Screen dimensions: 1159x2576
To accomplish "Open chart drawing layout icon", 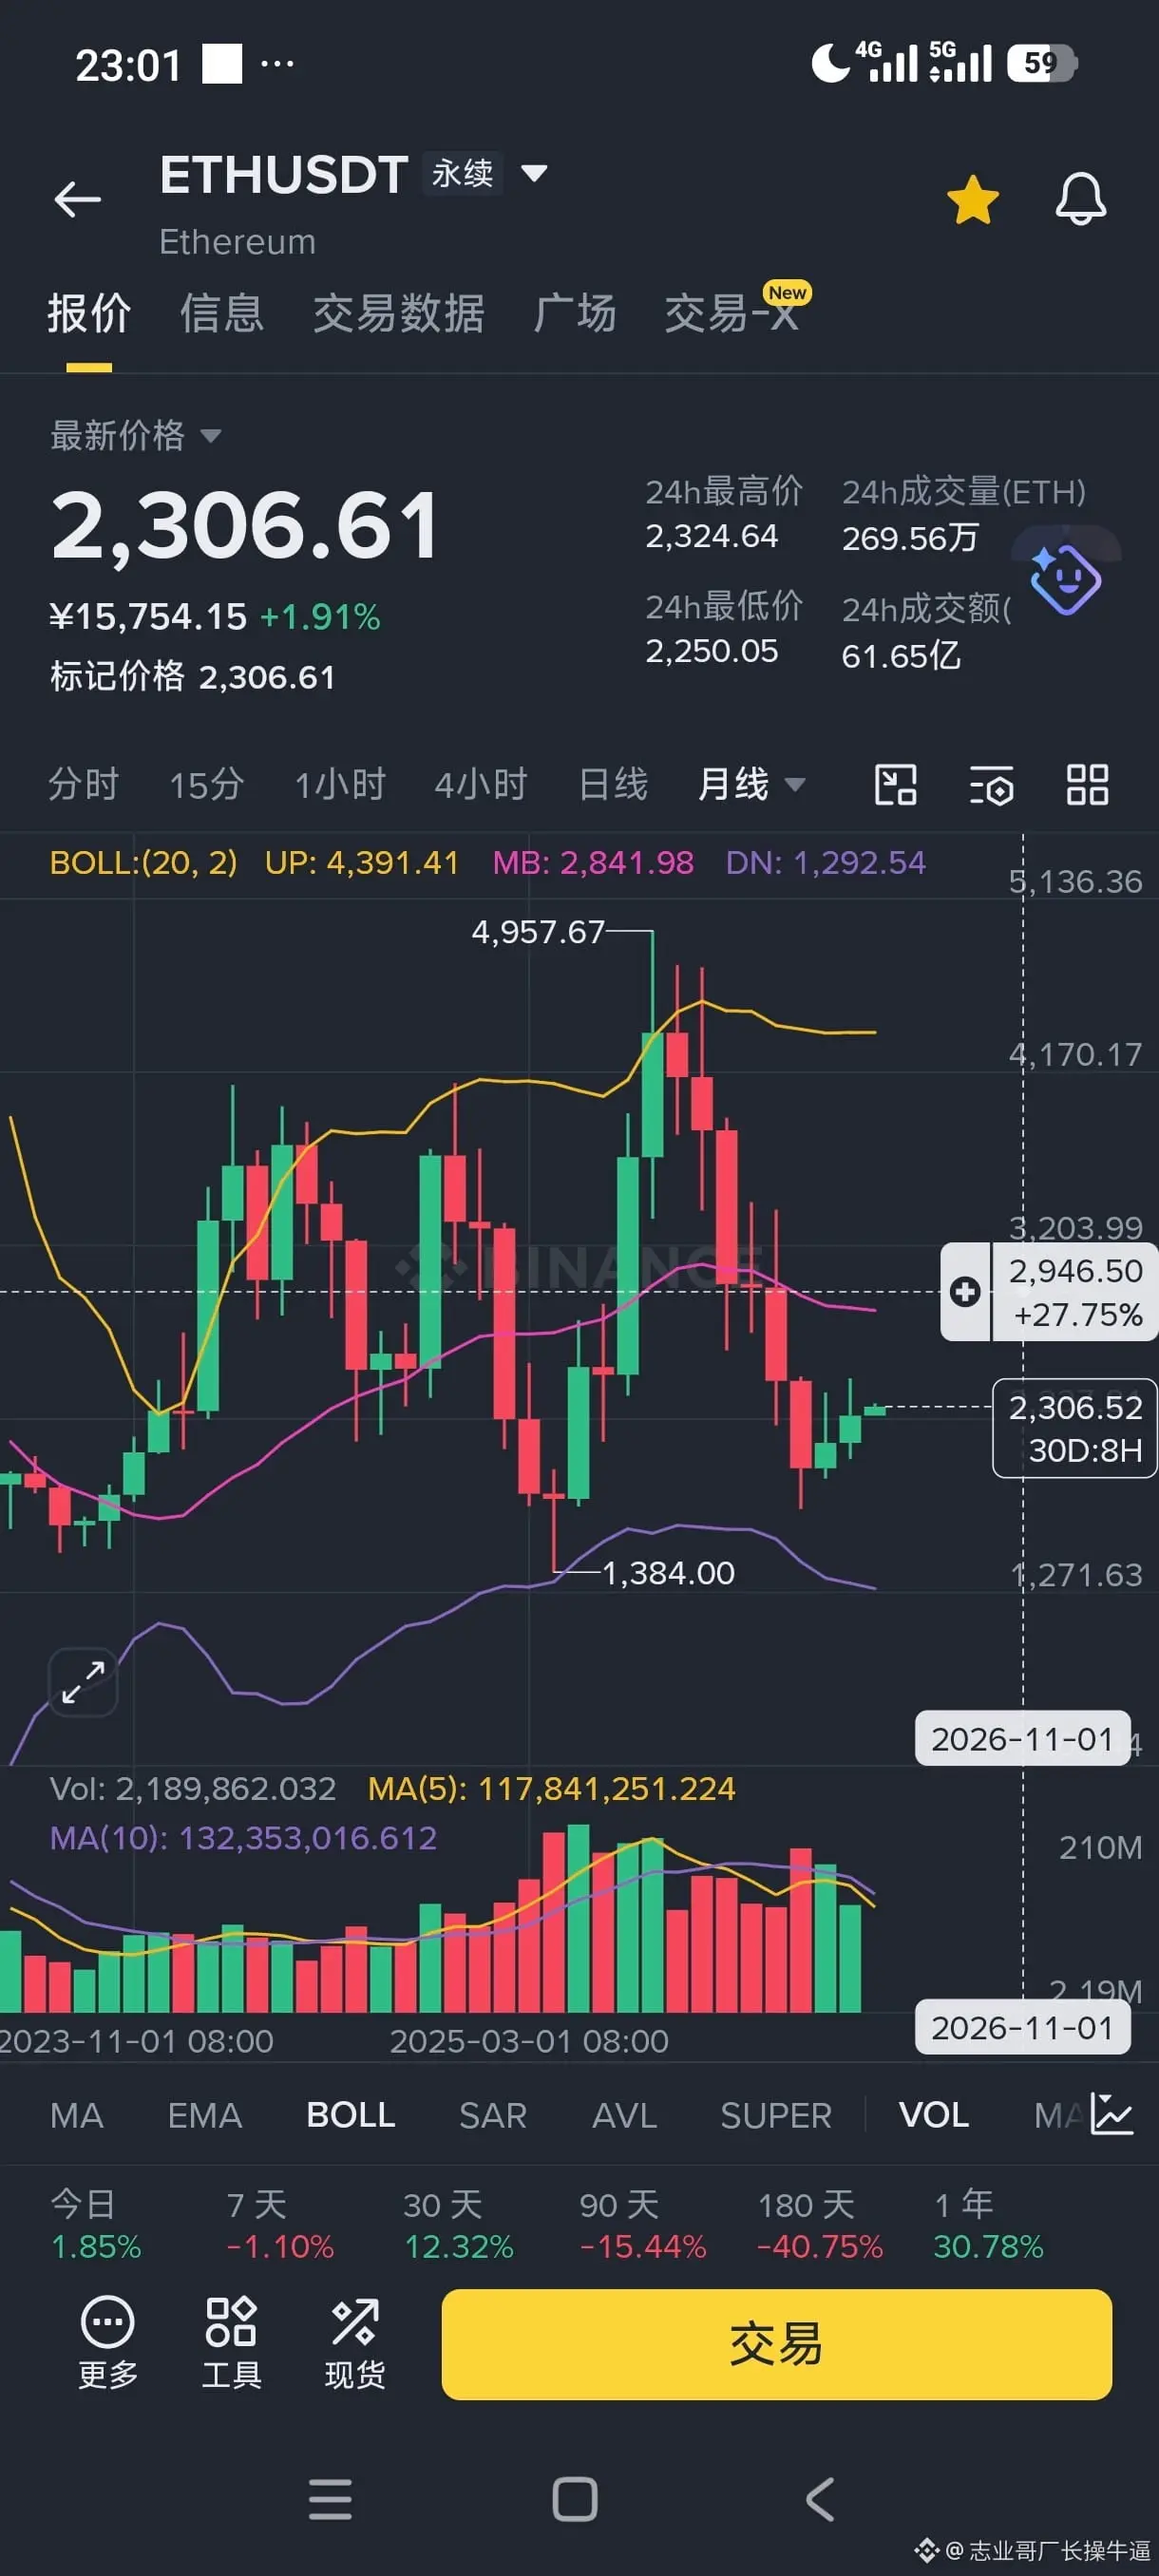I will [x=895, y=785].
